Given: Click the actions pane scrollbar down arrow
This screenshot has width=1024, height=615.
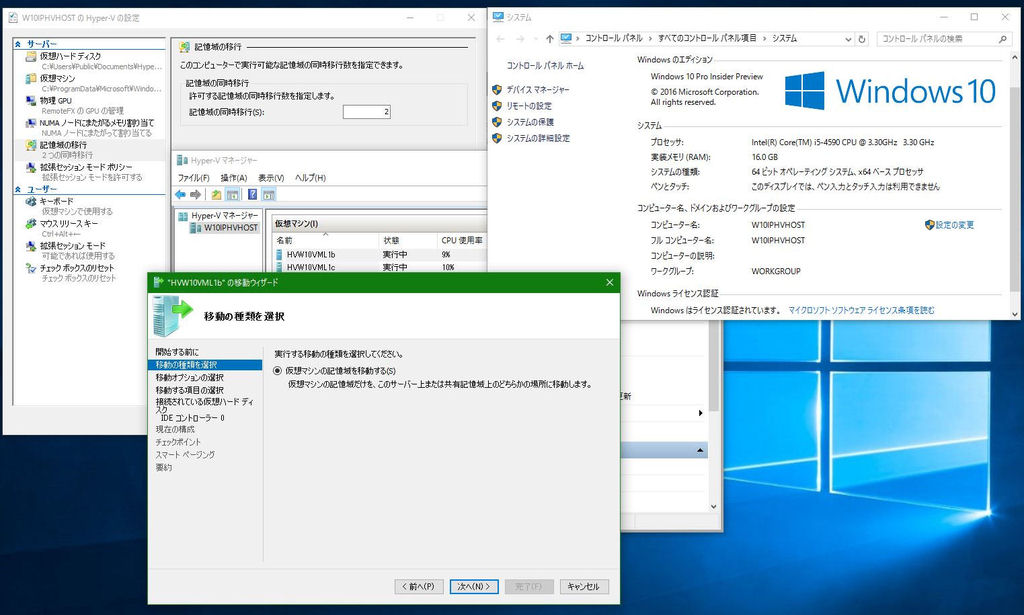Looking at the screenshot, I should [x=713, y=507].
